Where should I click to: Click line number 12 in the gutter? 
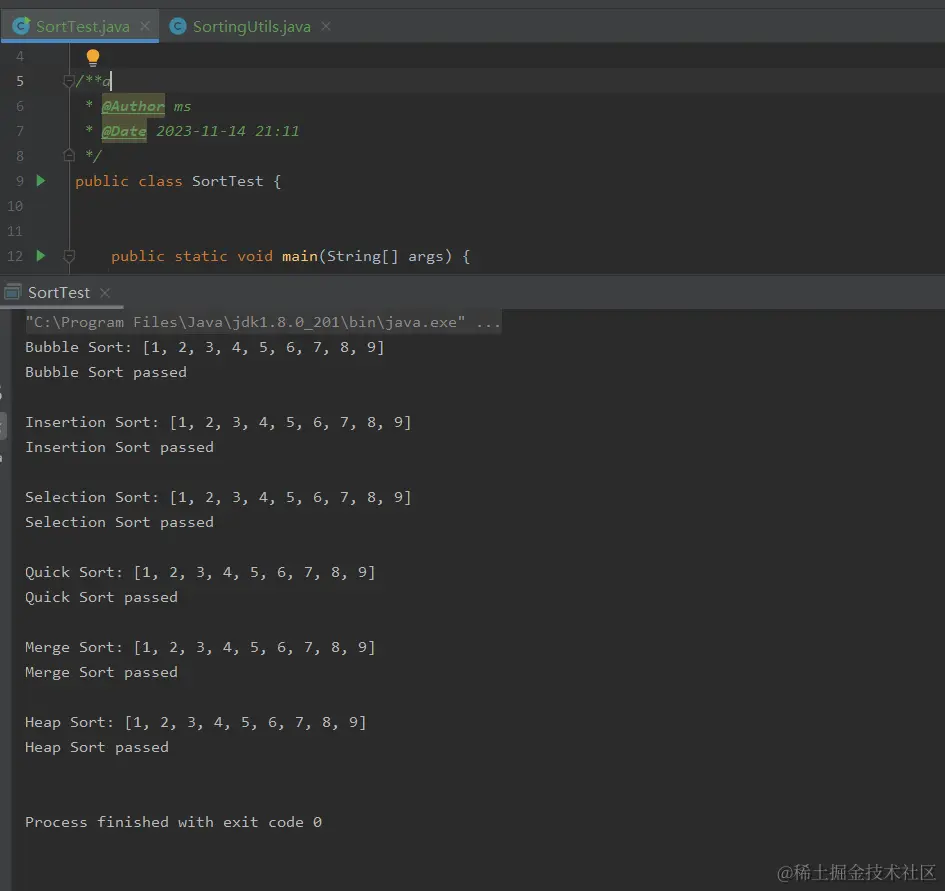tap(15, 256)
